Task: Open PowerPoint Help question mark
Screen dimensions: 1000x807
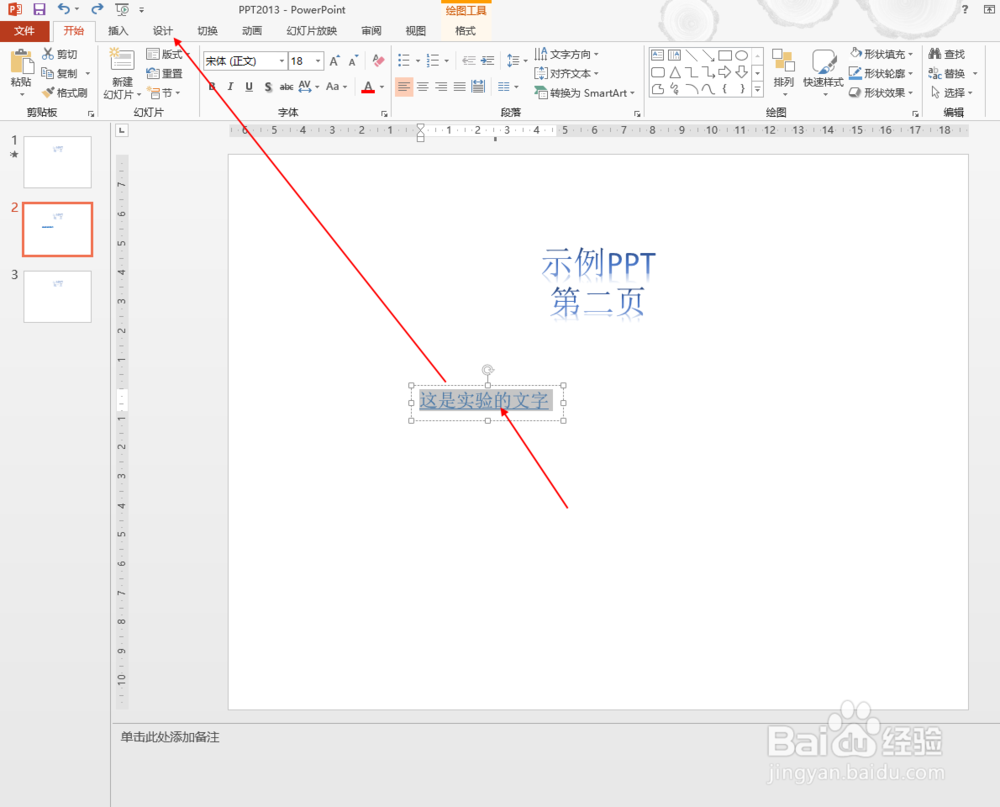Action: click(x=965, y=9)
